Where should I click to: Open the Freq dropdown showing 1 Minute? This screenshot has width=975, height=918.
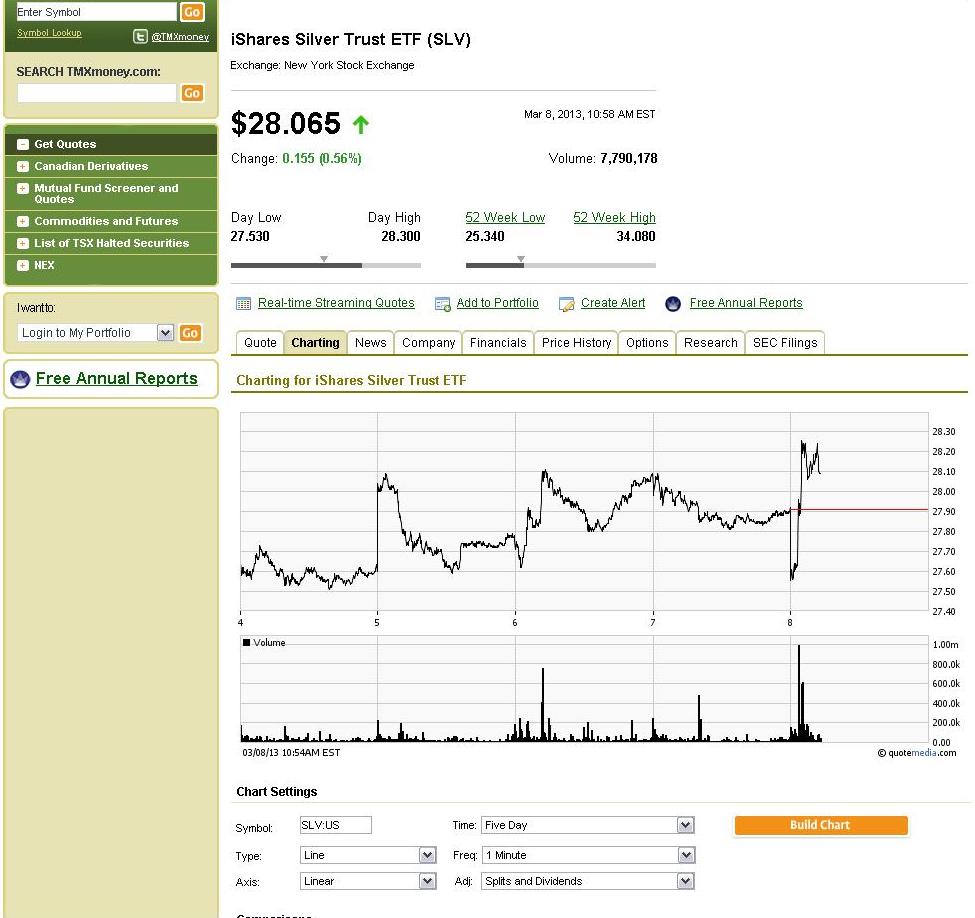click(x=588, y=855)
